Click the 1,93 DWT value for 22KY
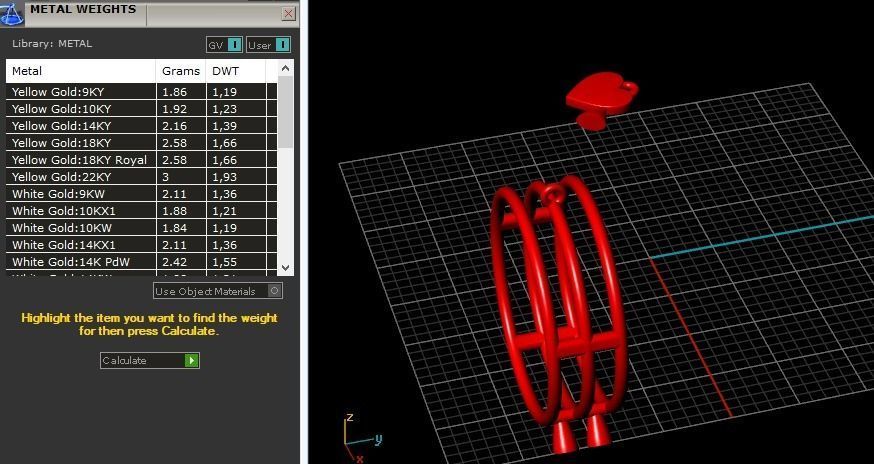The image size is (874, 464). coord(225,177)
